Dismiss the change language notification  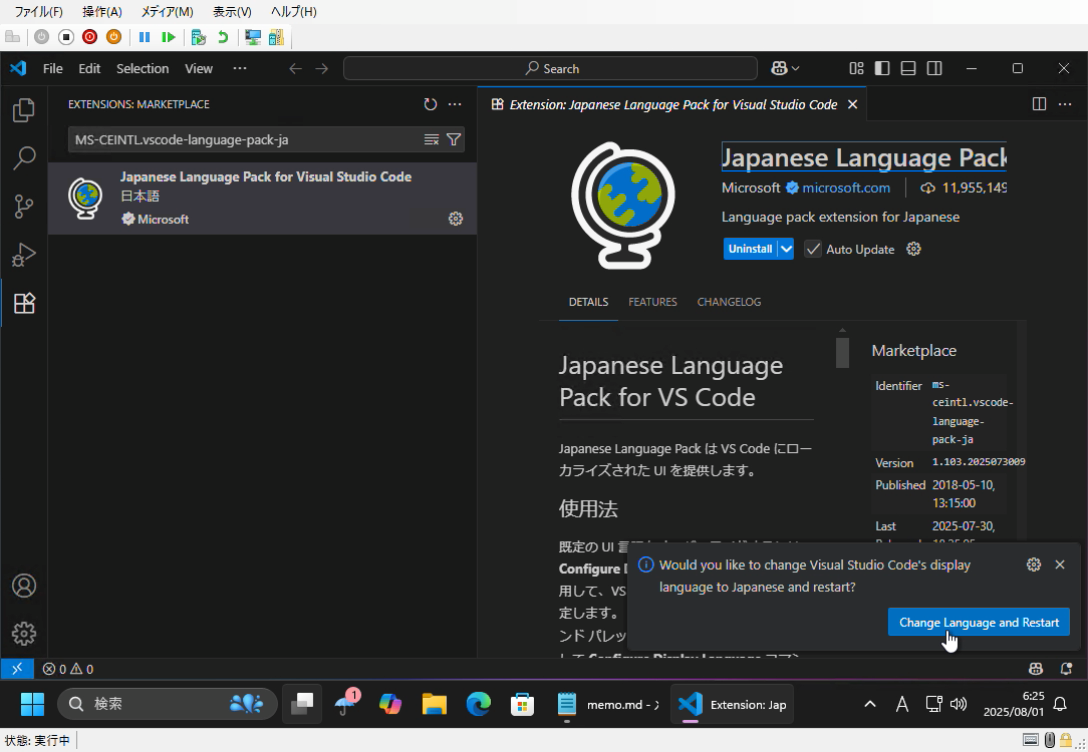(1060, 565)
